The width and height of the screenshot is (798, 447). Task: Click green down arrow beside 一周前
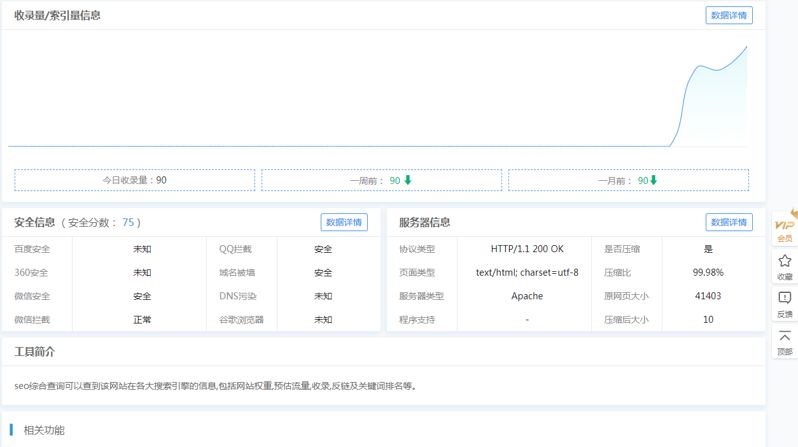pyautogui.click(x=408, y=180)
